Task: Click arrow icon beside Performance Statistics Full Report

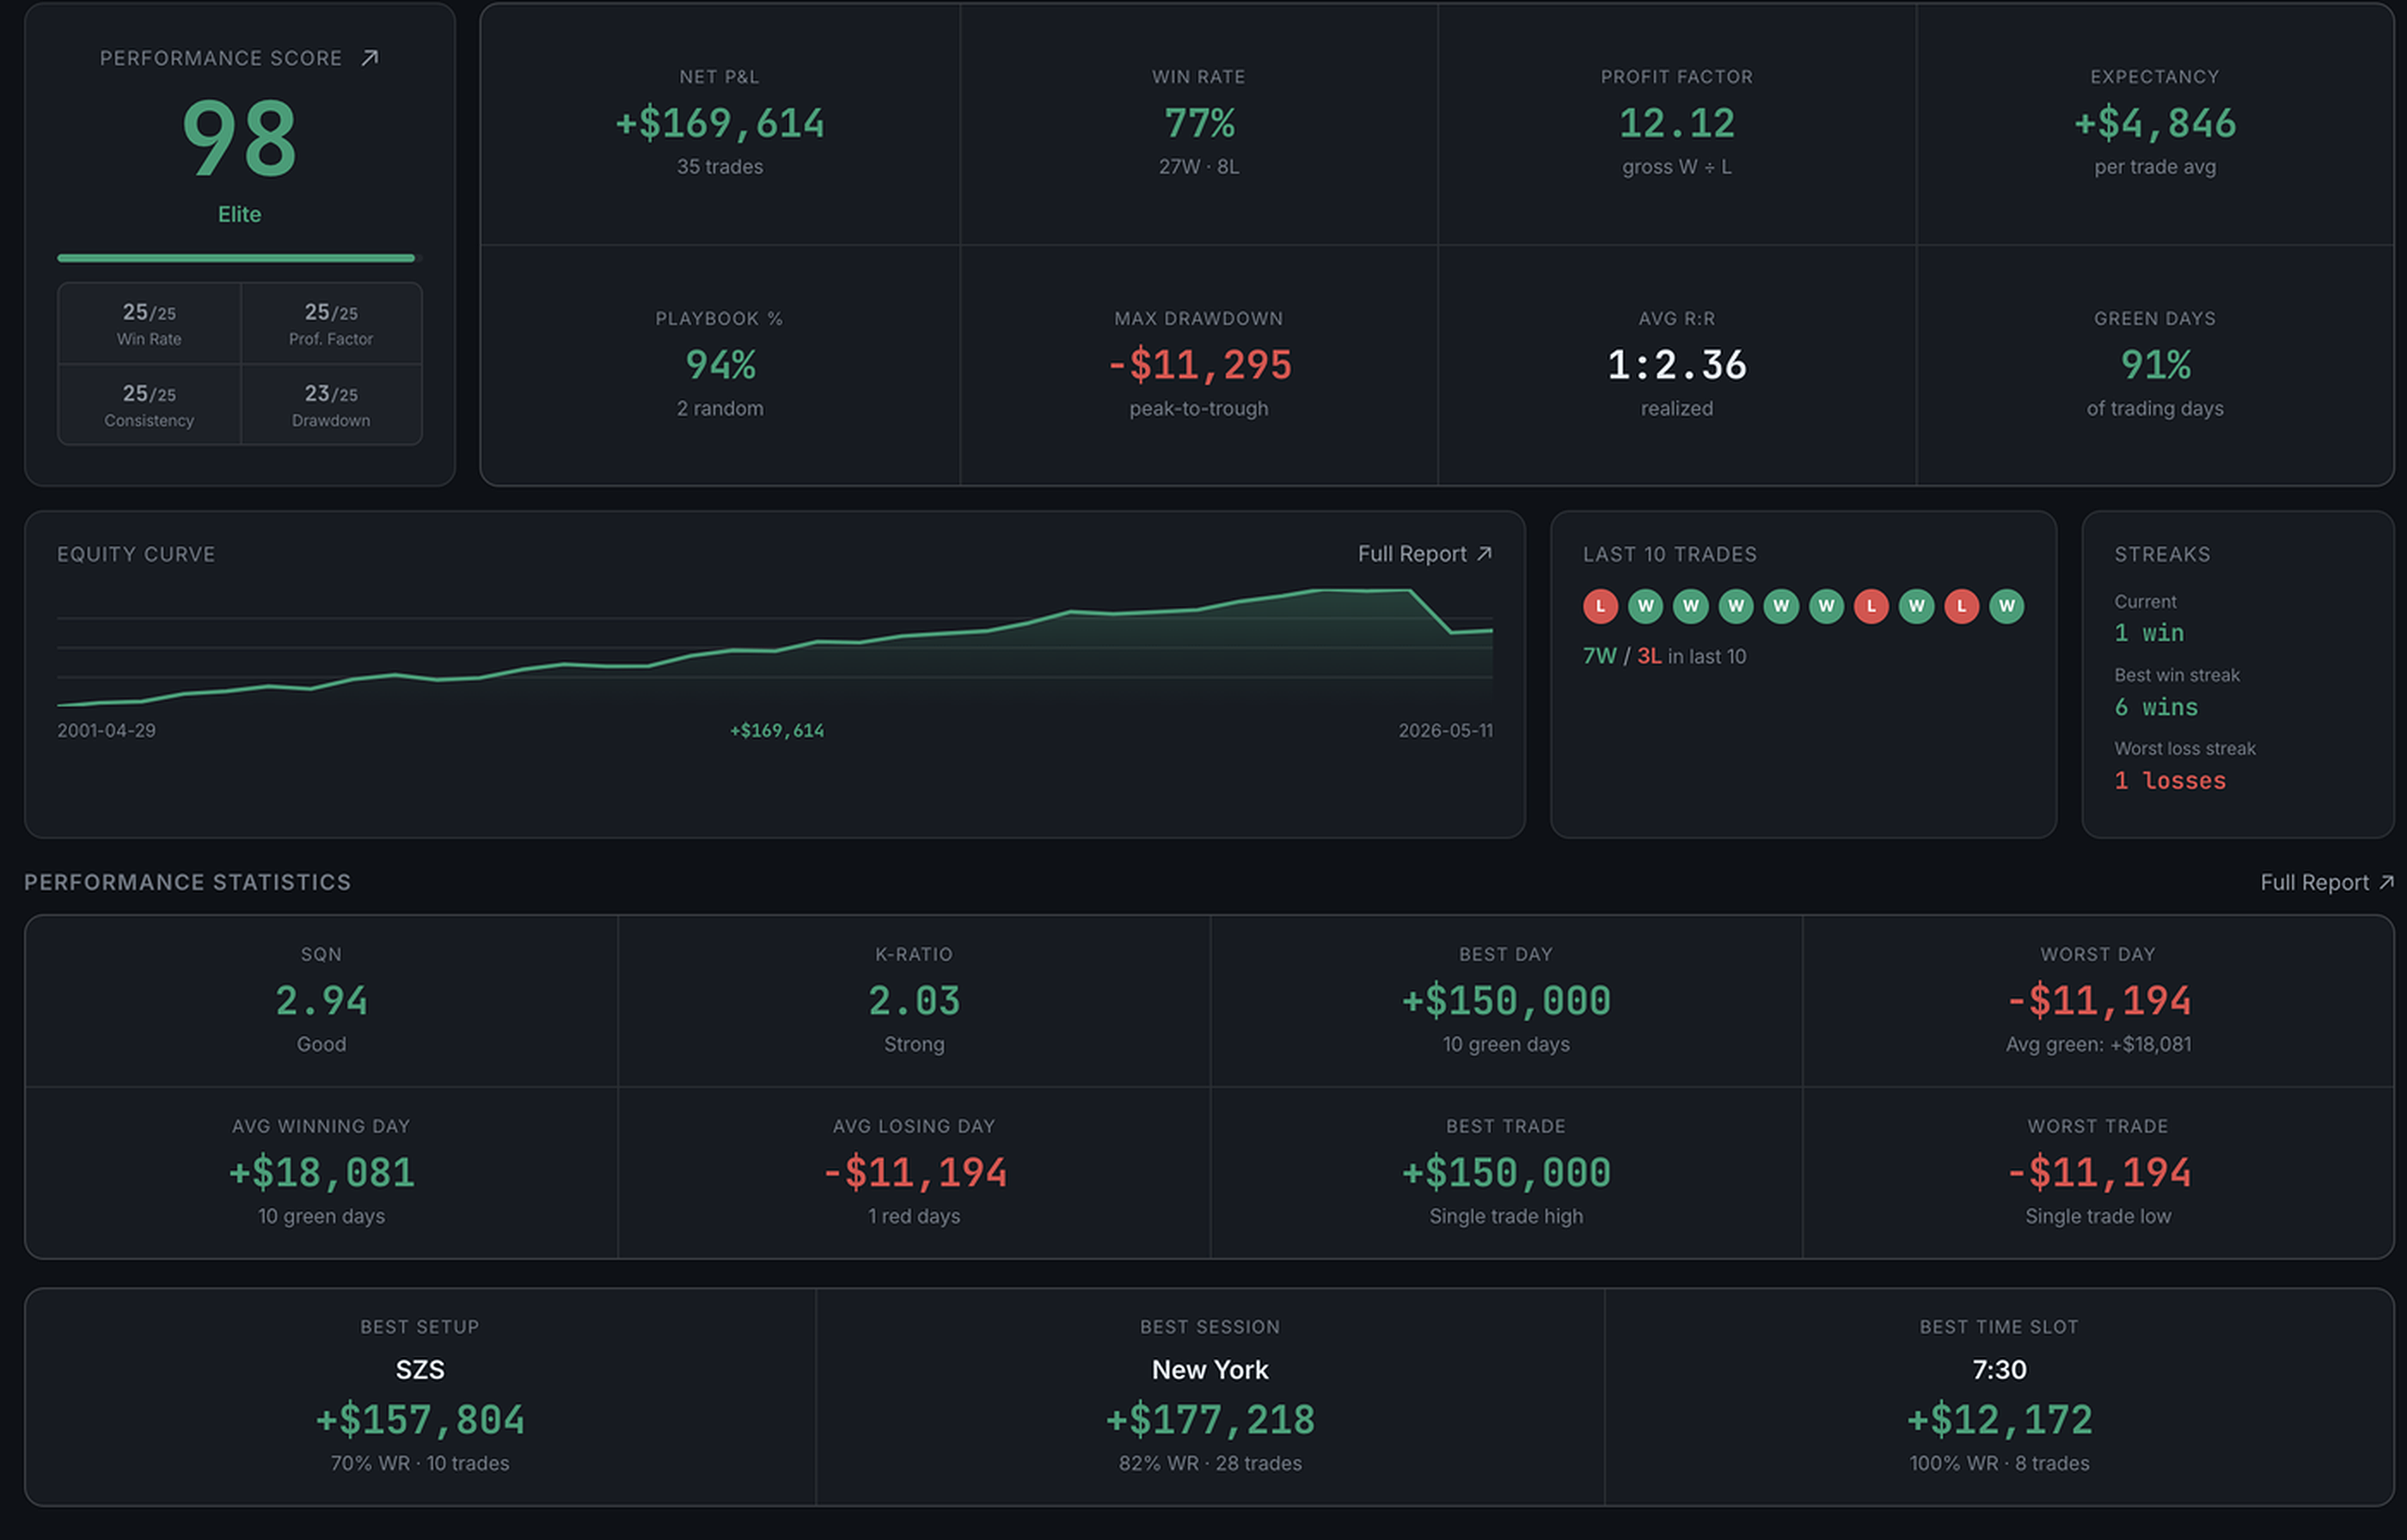Action: click(x=2386, y=882)
